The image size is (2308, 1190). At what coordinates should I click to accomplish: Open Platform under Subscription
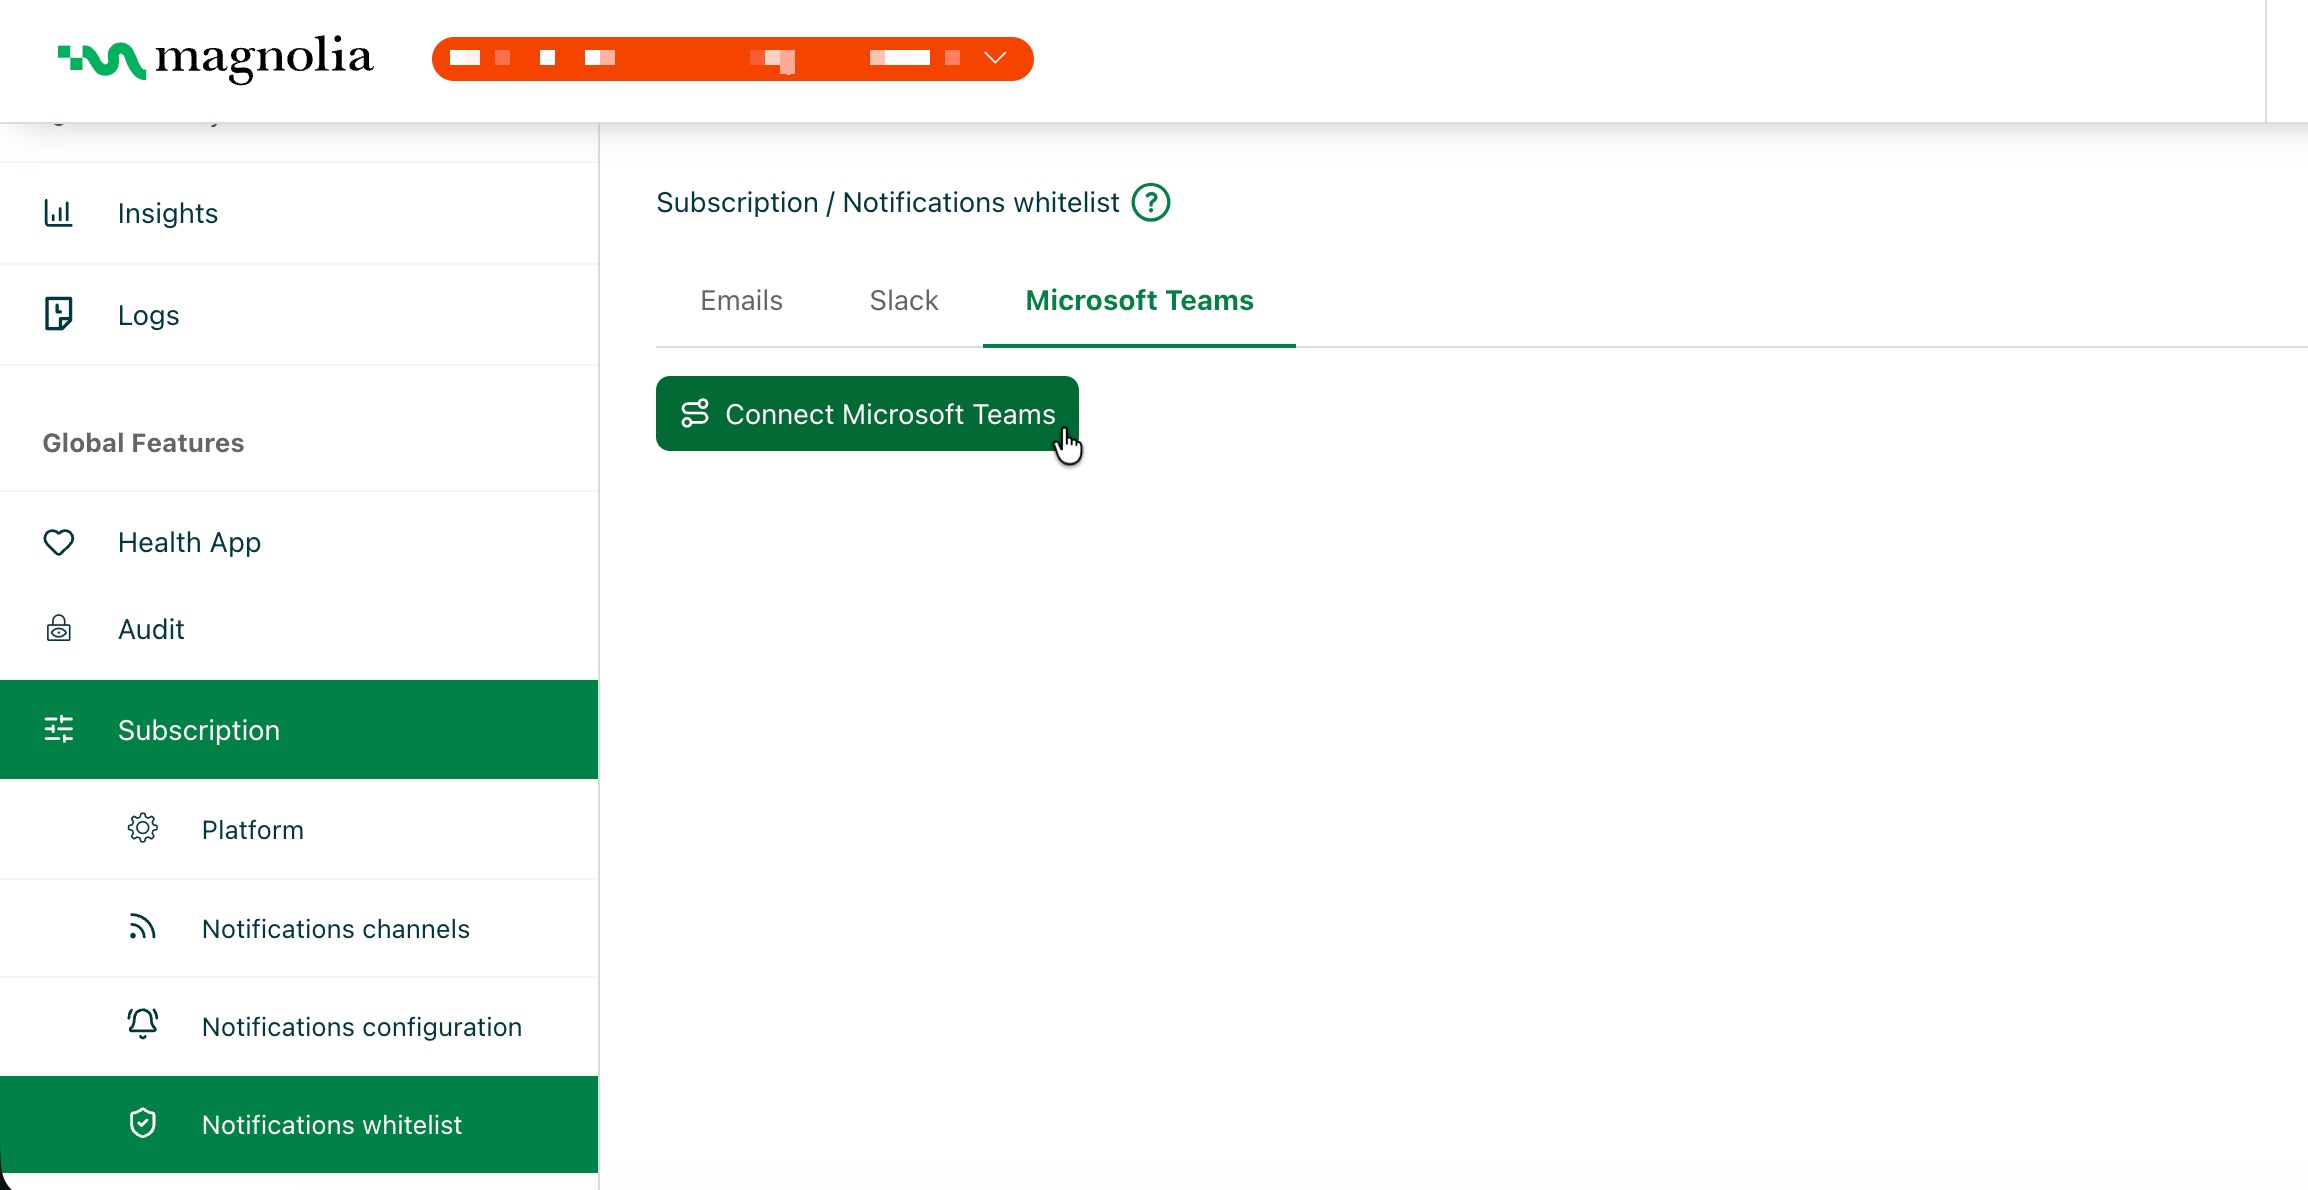point(299,830)
